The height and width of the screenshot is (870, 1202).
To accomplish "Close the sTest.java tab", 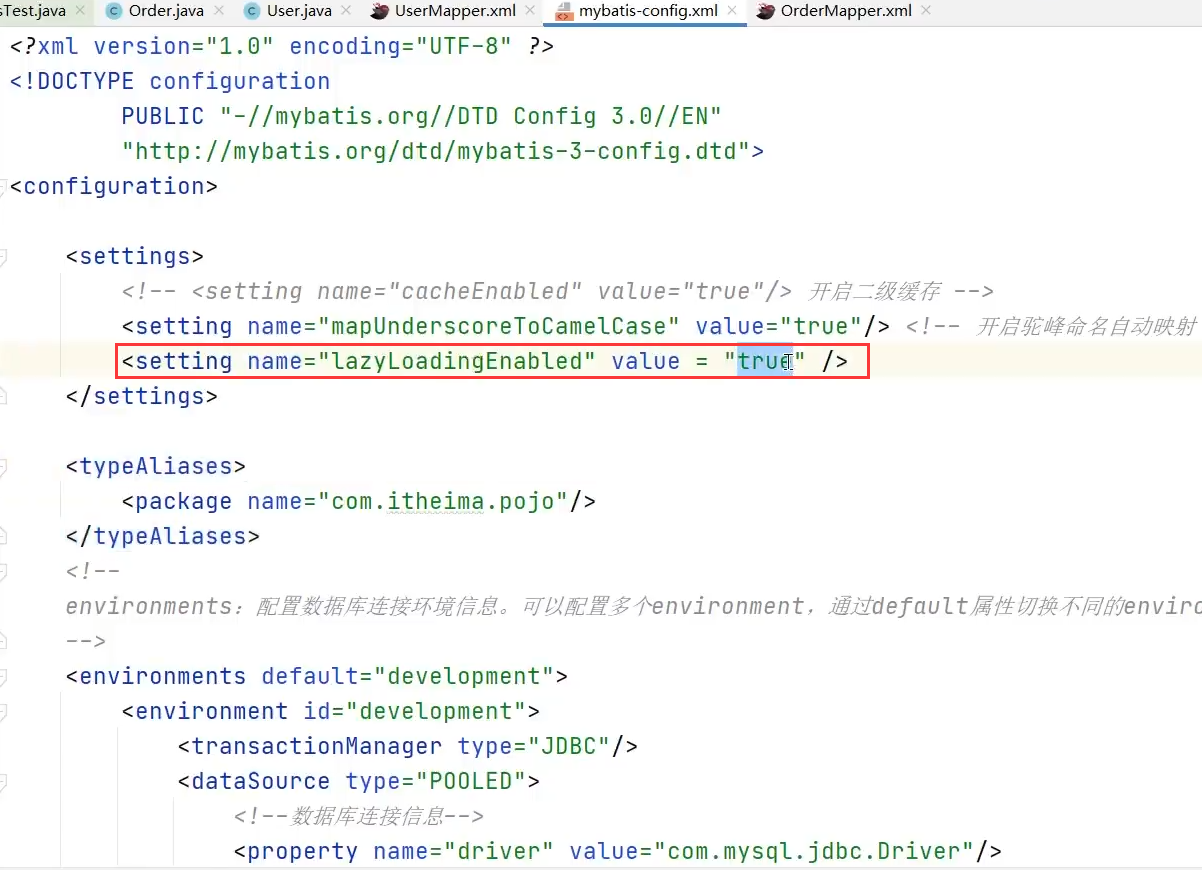I will [x=81, y=11].
